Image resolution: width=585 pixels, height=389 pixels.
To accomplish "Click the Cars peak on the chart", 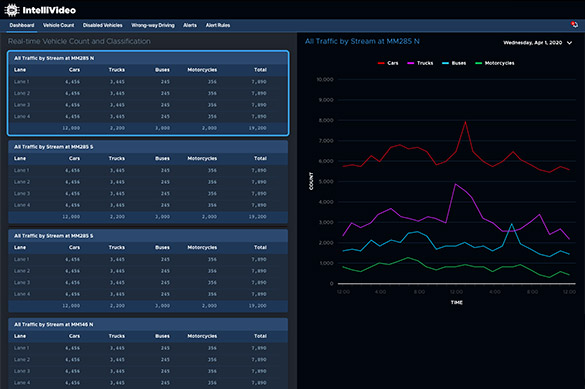I will point(465,122).
